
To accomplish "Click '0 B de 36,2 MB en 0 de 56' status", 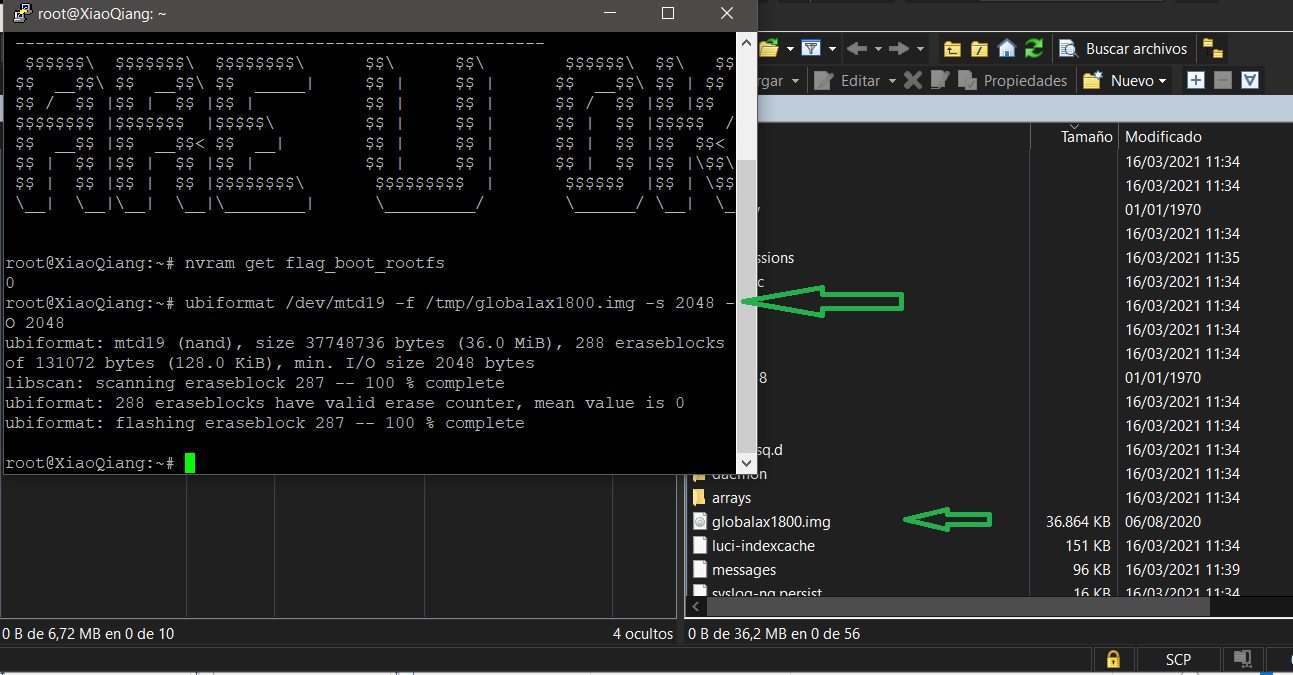I will pyautogui.click(x=774, y=633).
